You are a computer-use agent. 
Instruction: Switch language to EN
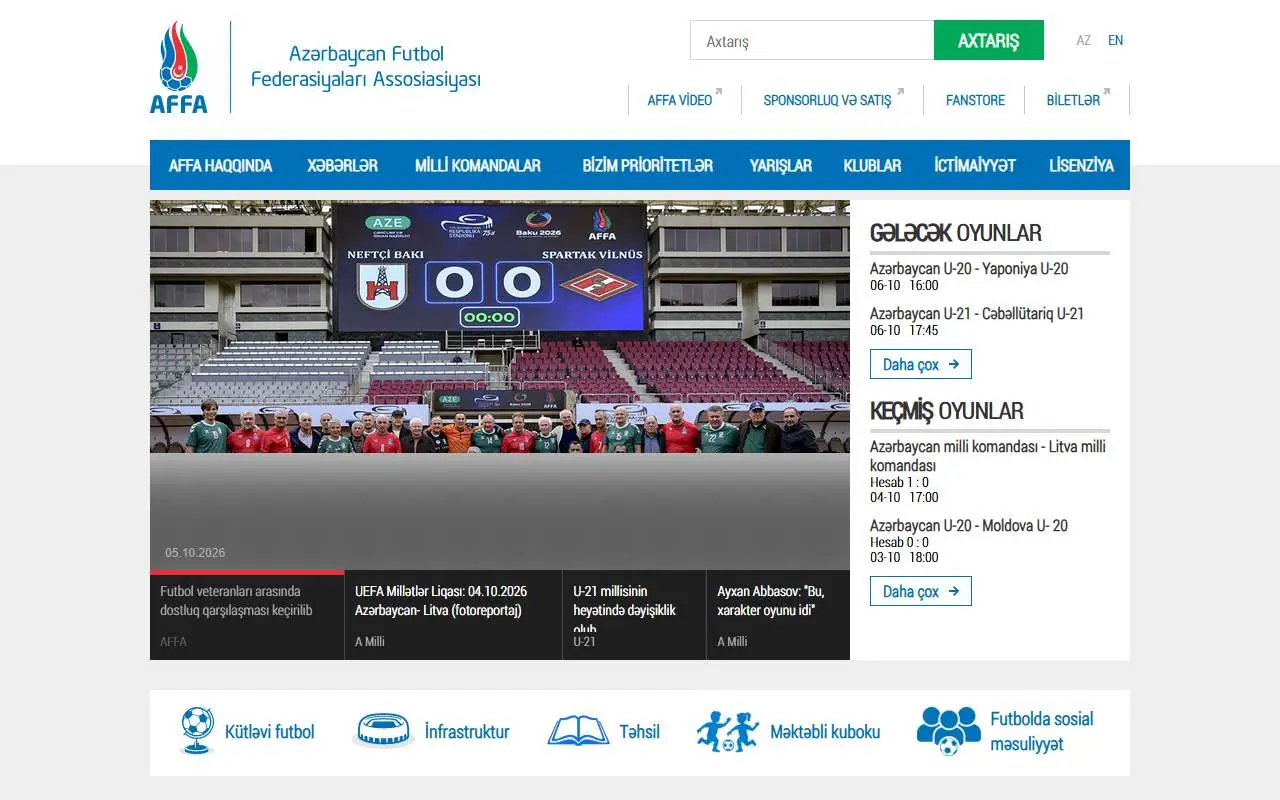pos(1116,40)
